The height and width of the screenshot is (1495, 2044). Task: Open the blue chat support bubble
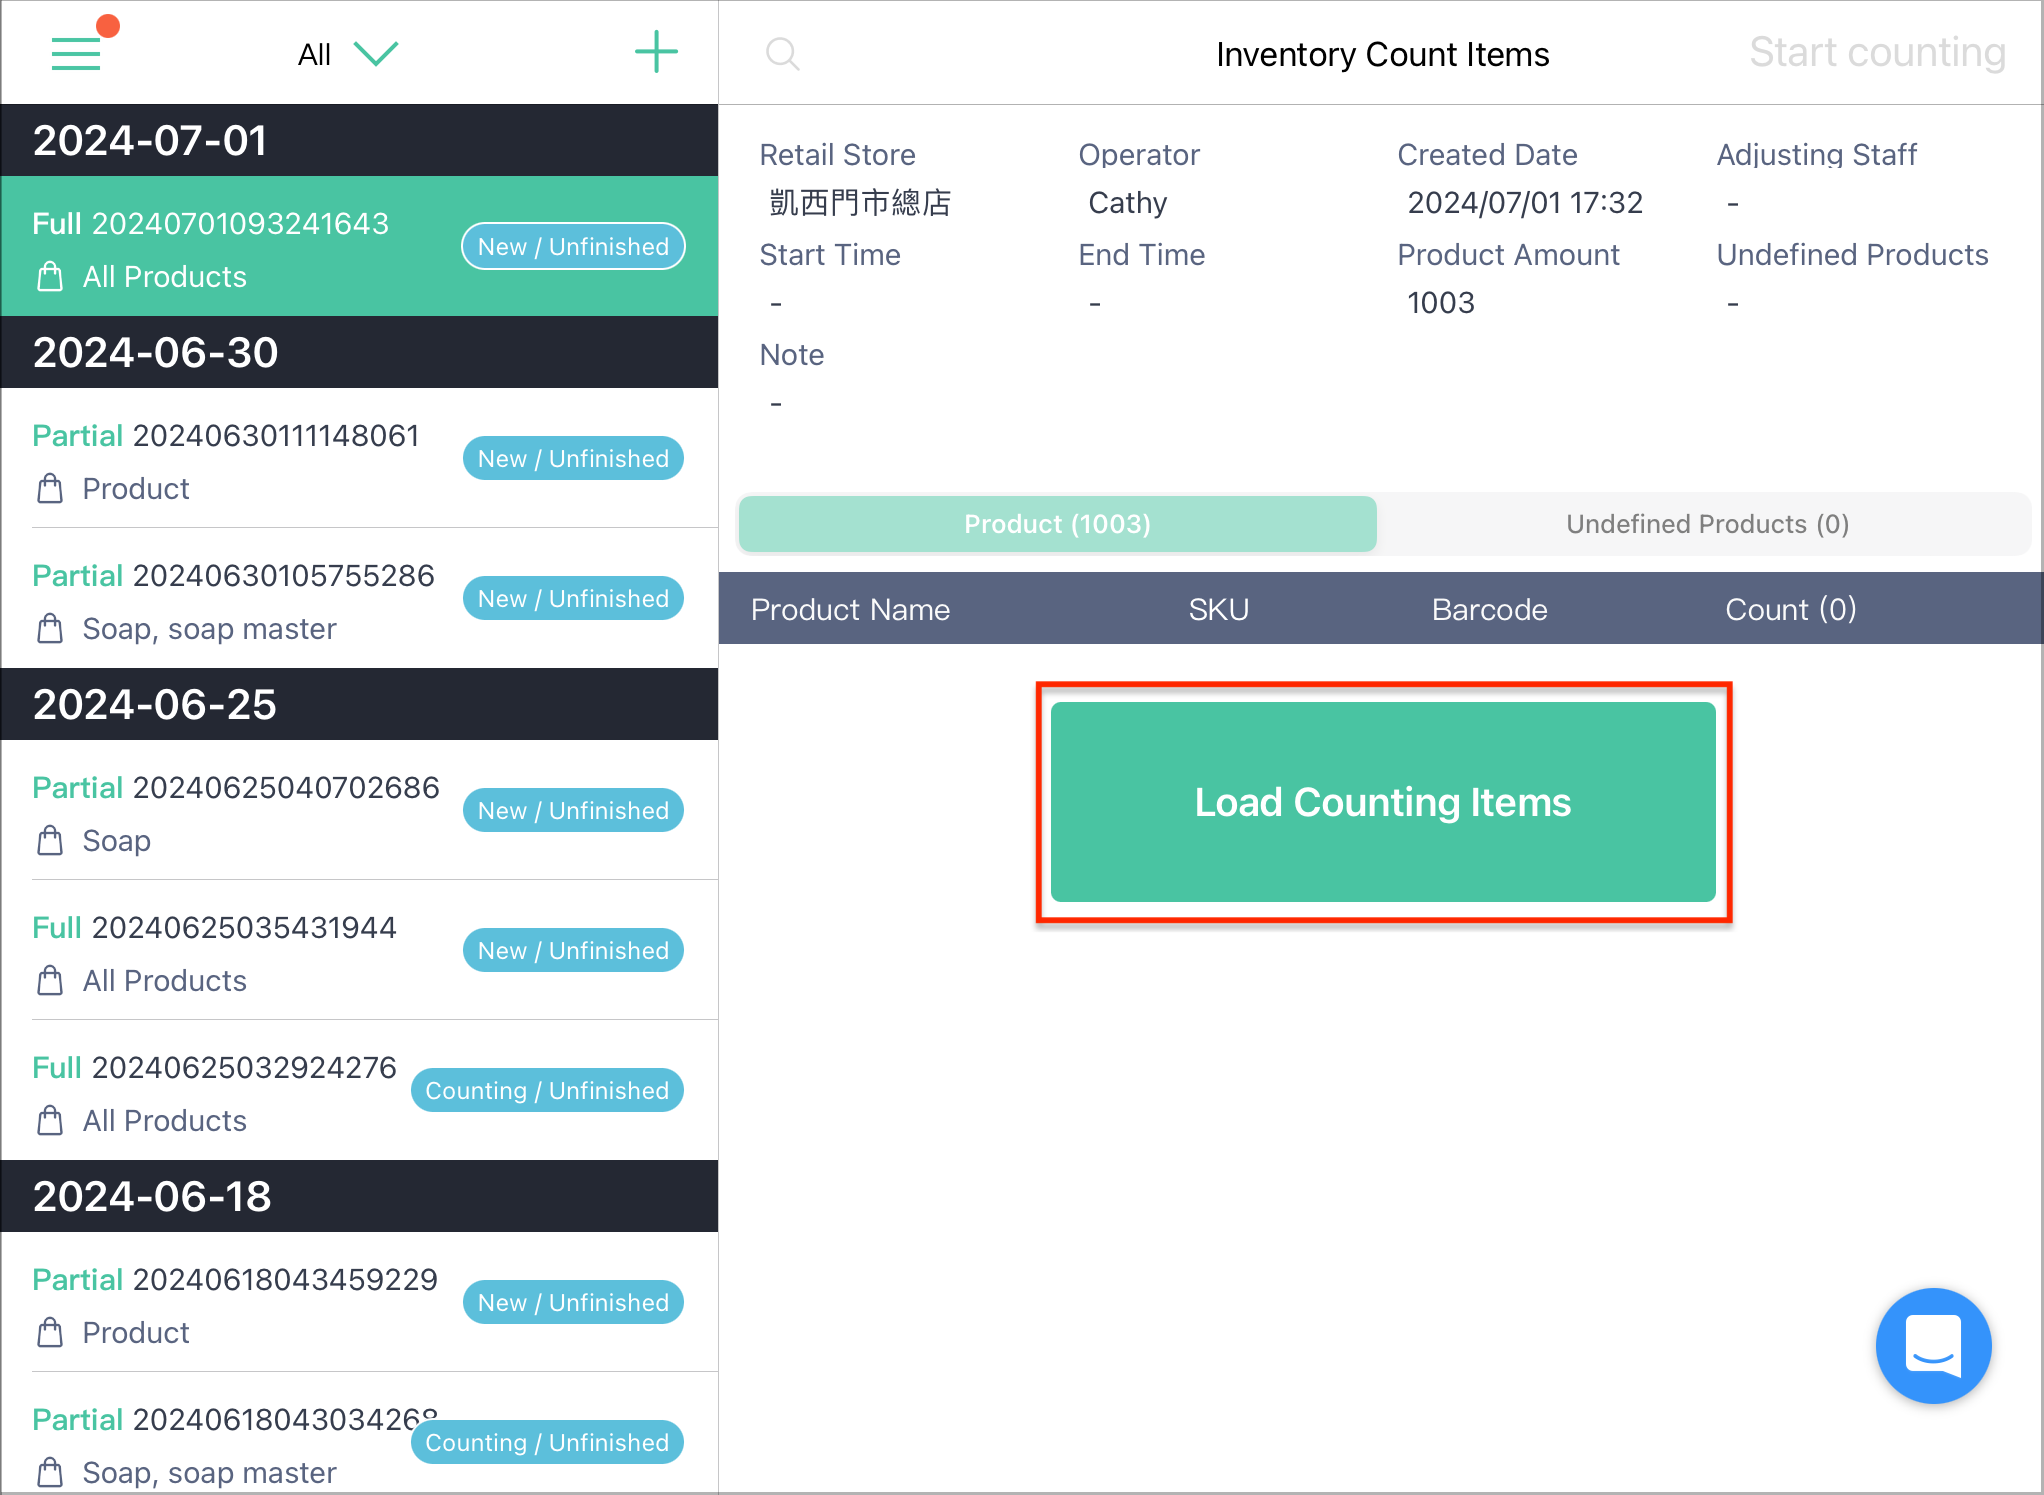click(x=1933, y=1345)
